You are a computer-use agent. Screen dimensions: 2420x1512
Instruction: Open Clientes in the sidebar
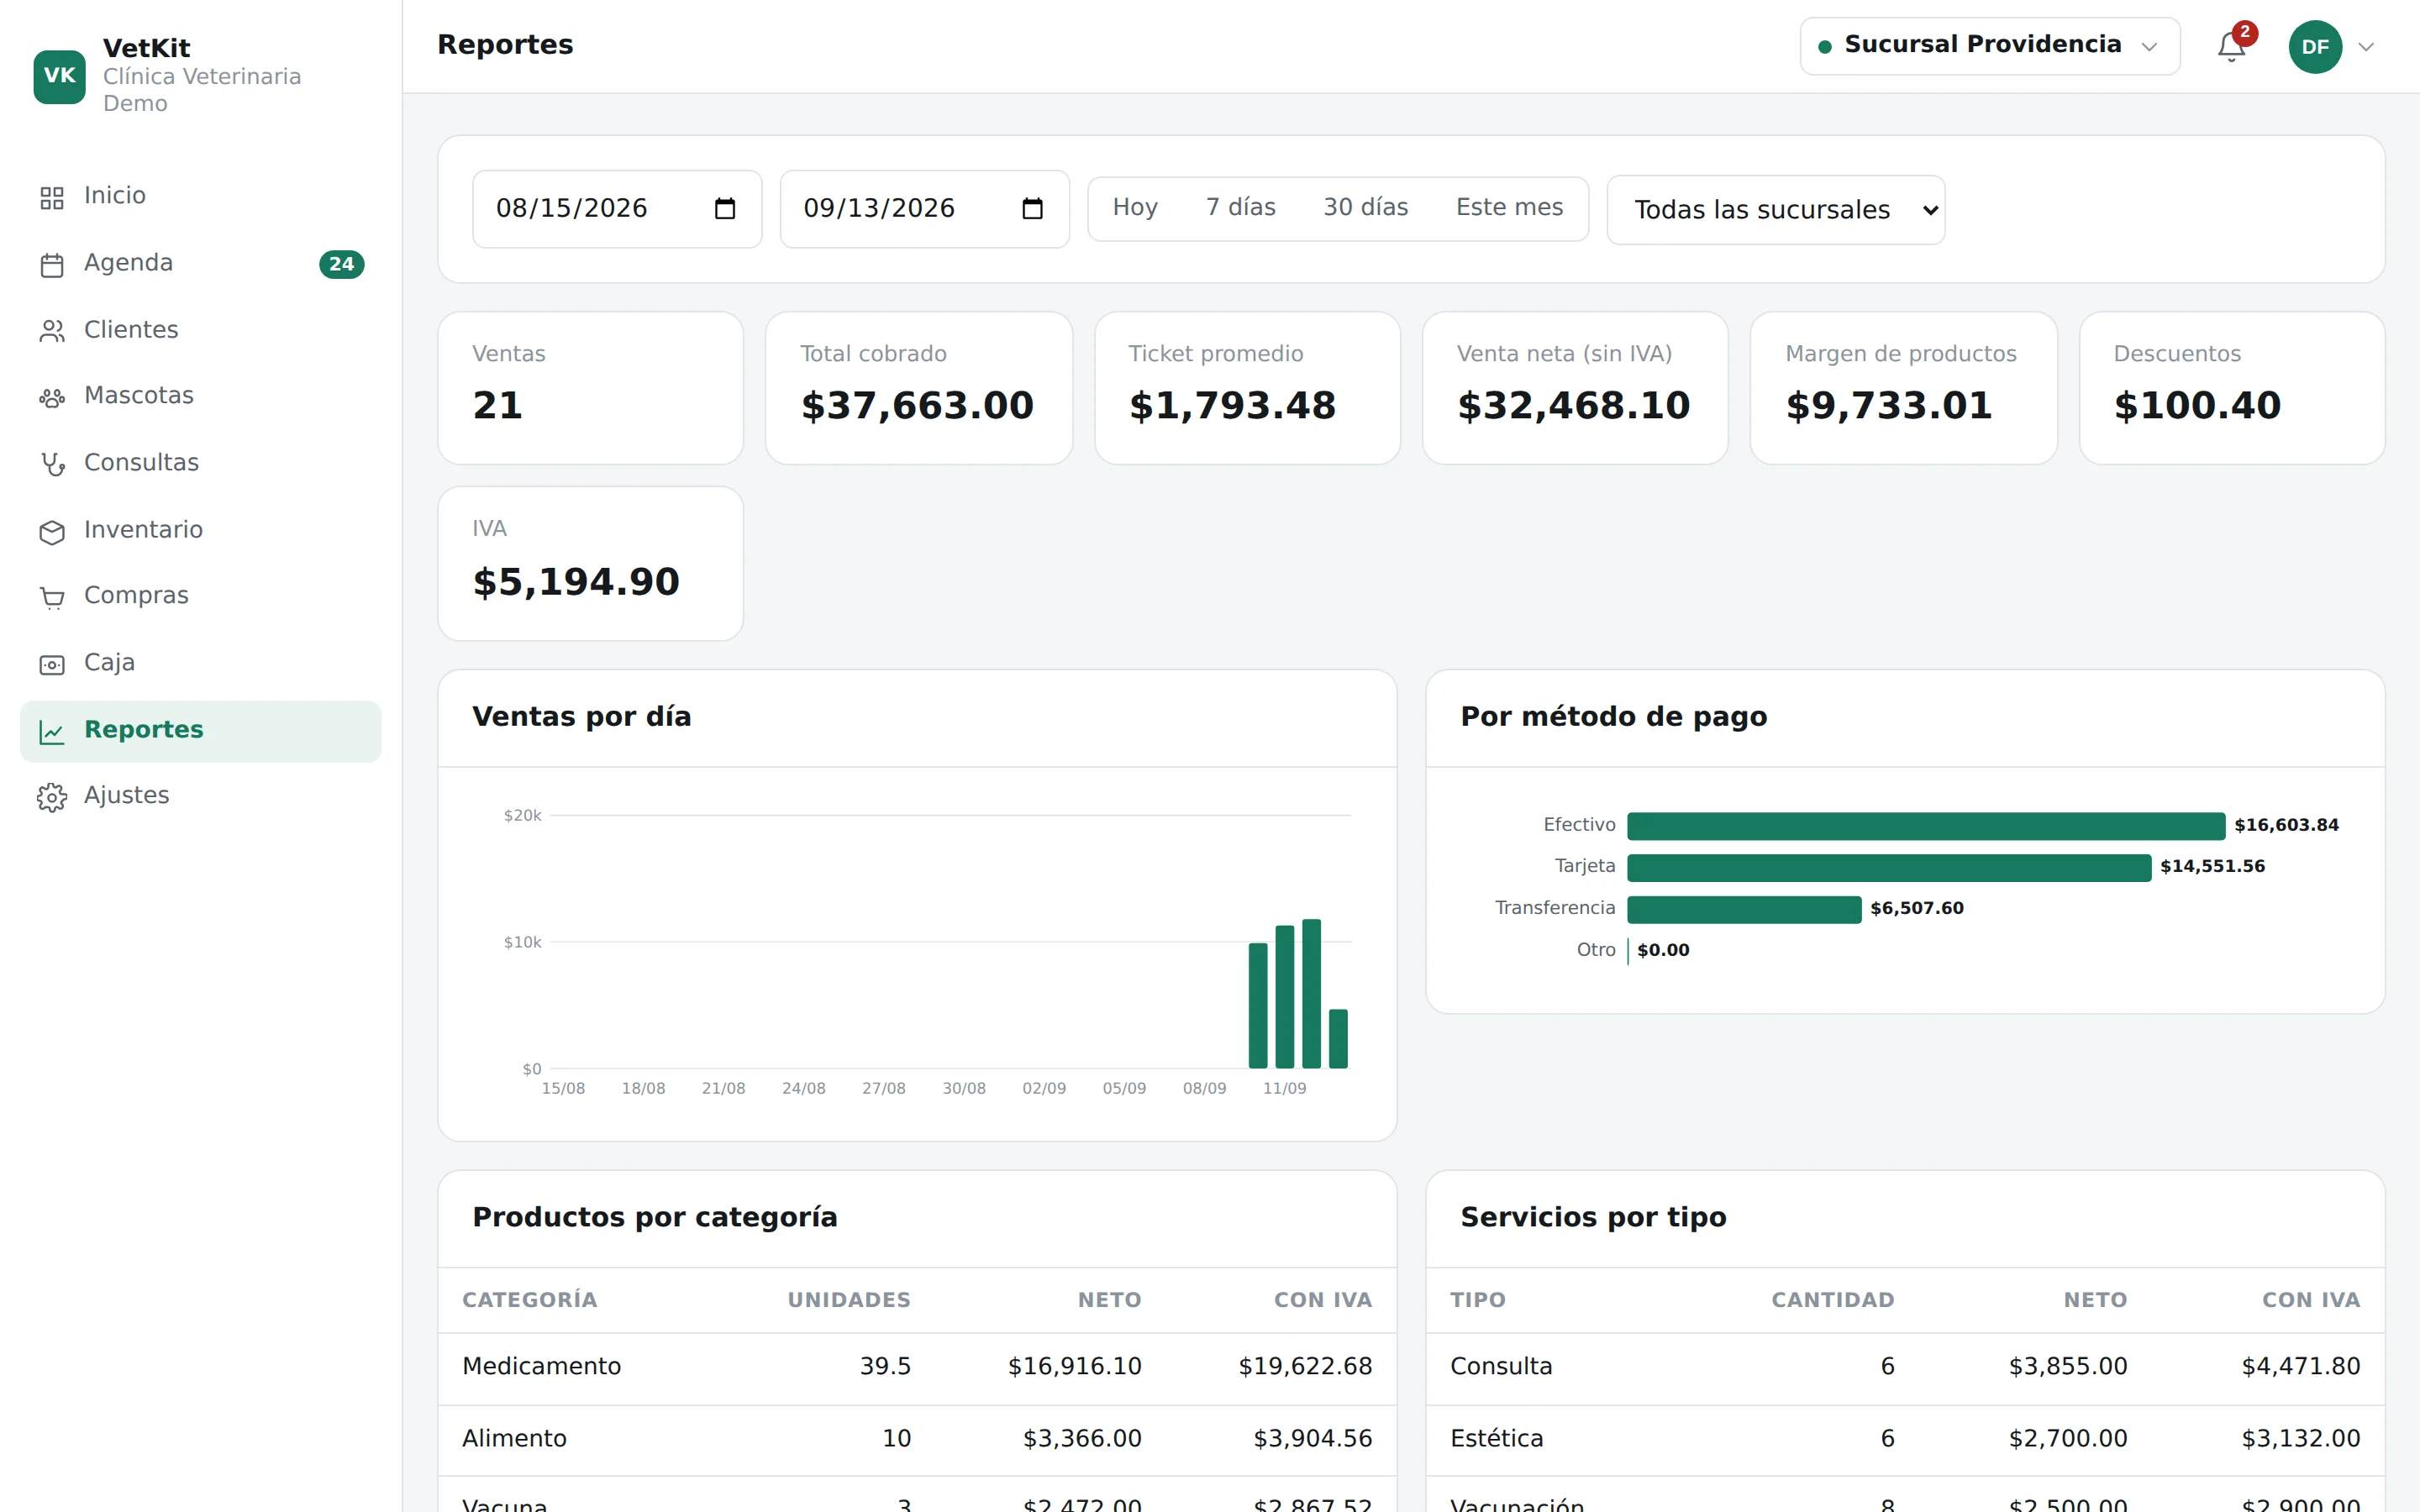click(200, 330)
